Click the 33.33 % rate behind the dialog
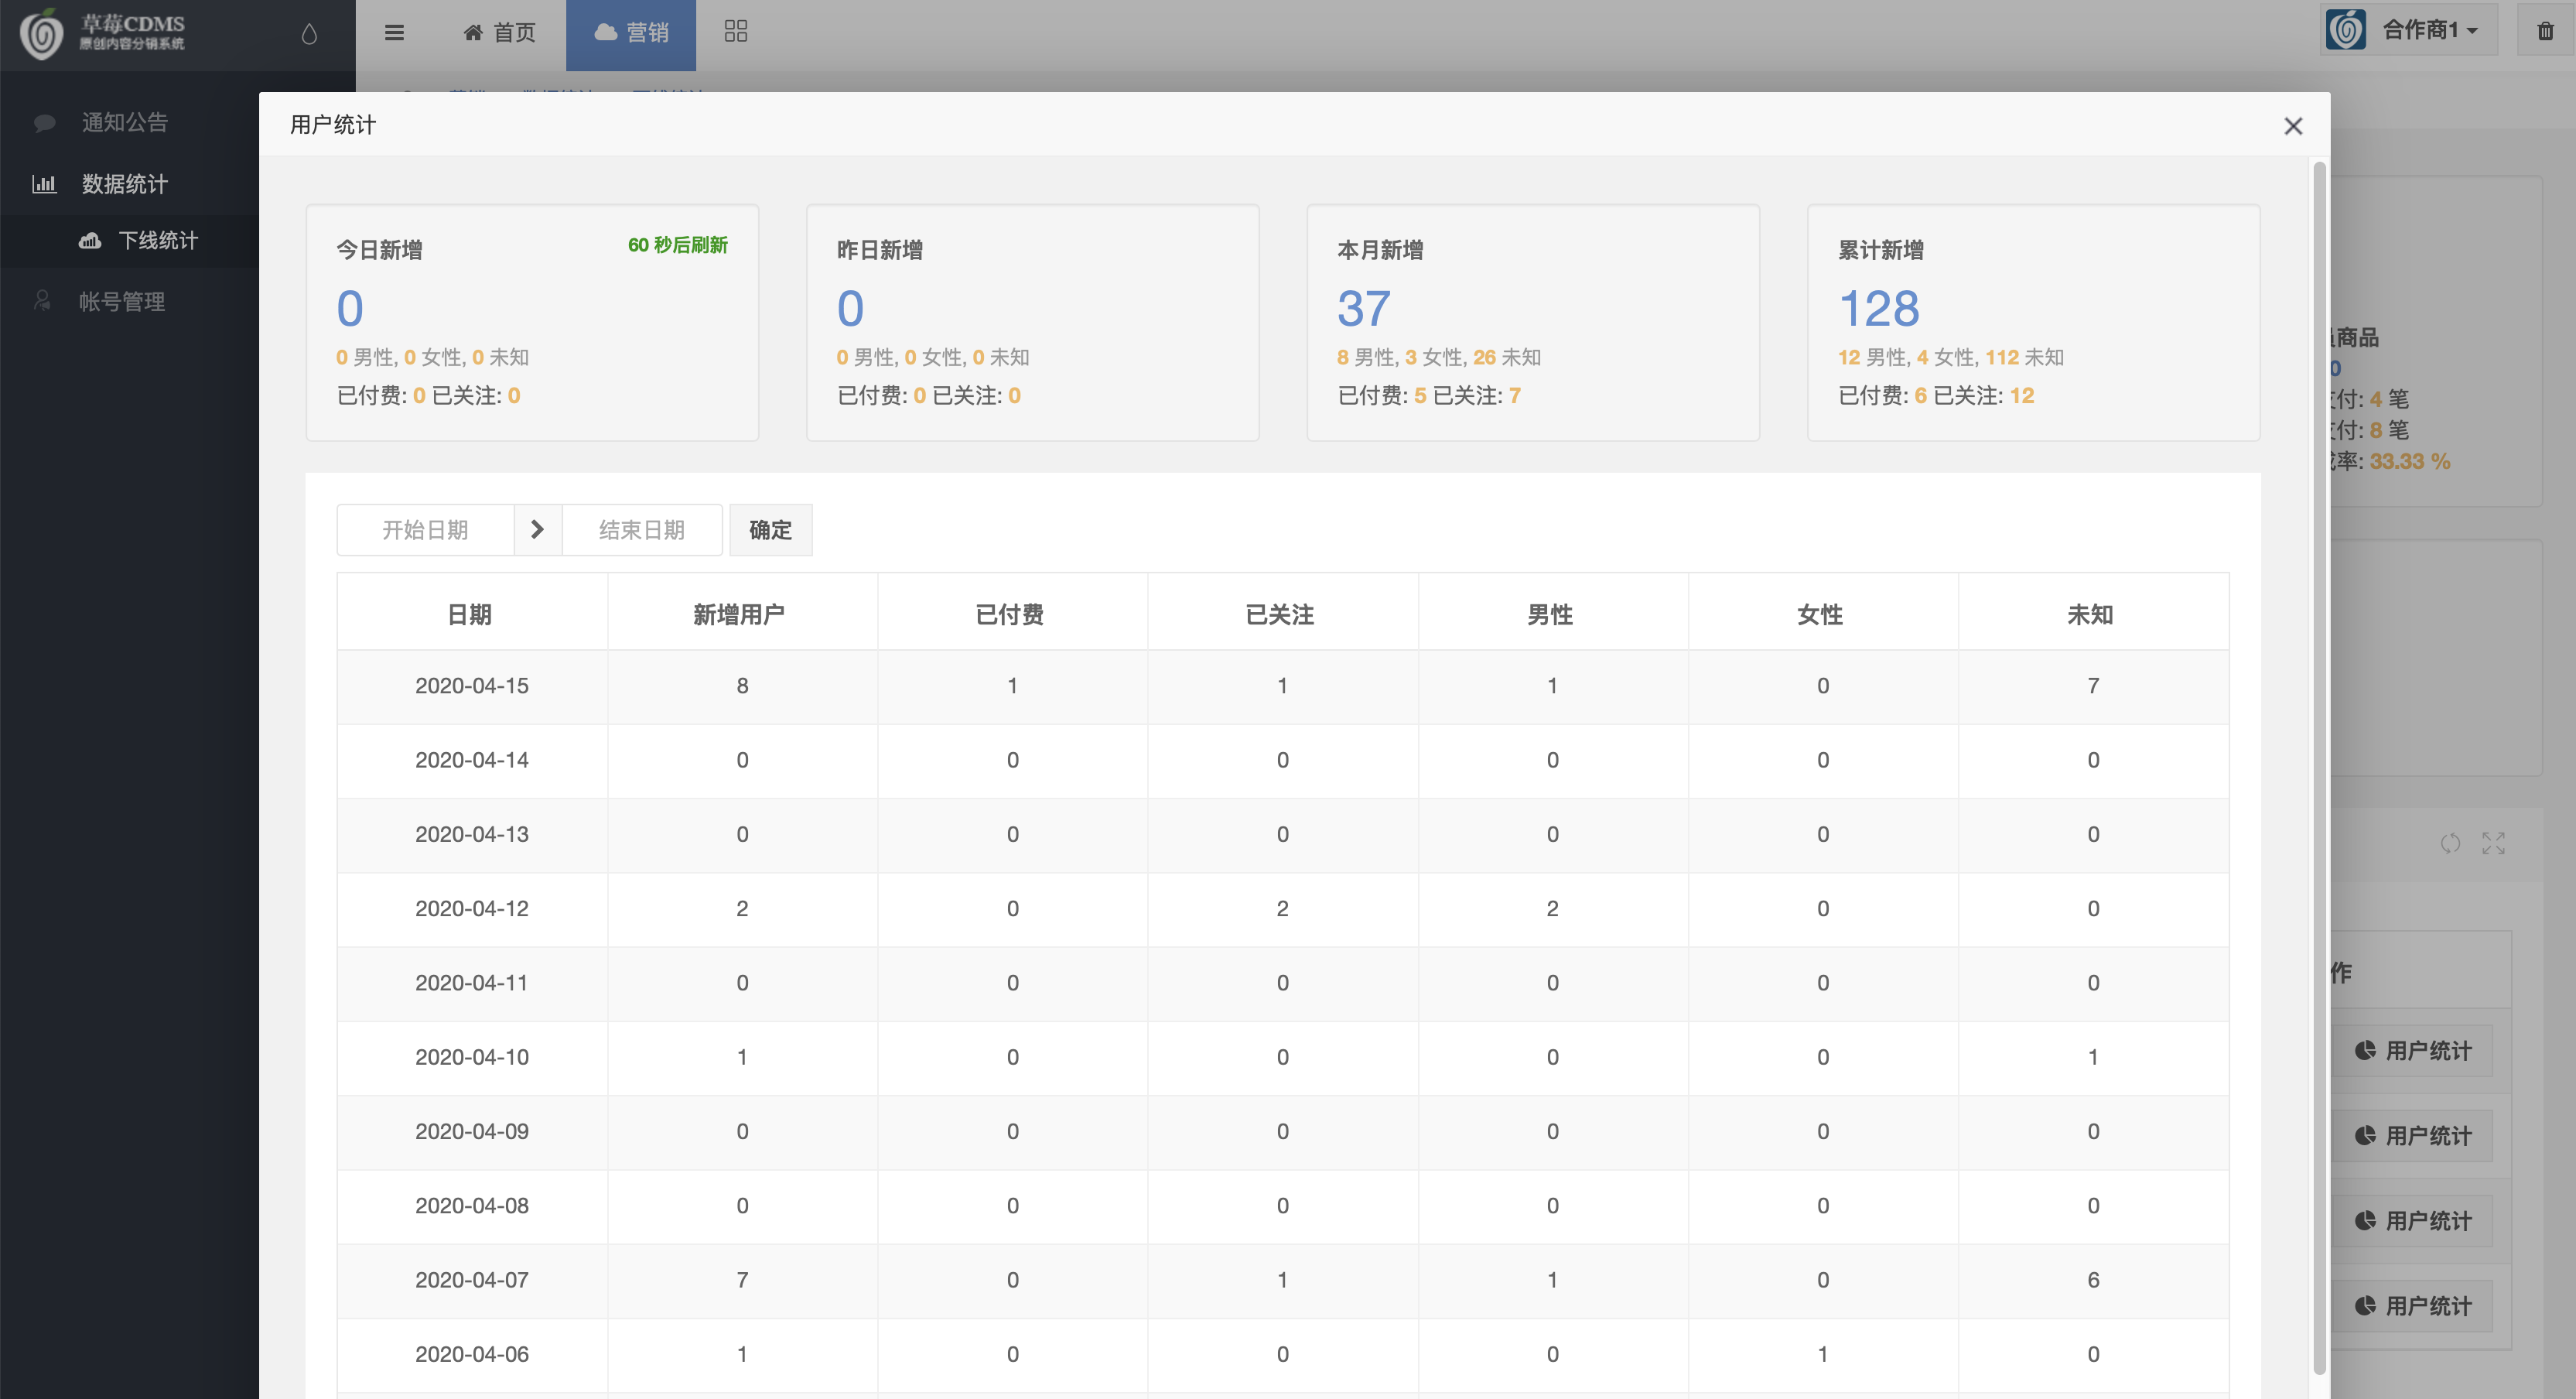Image resolution: width=2576 pixels, height=1399 pixels. (x=2410, y=461)
